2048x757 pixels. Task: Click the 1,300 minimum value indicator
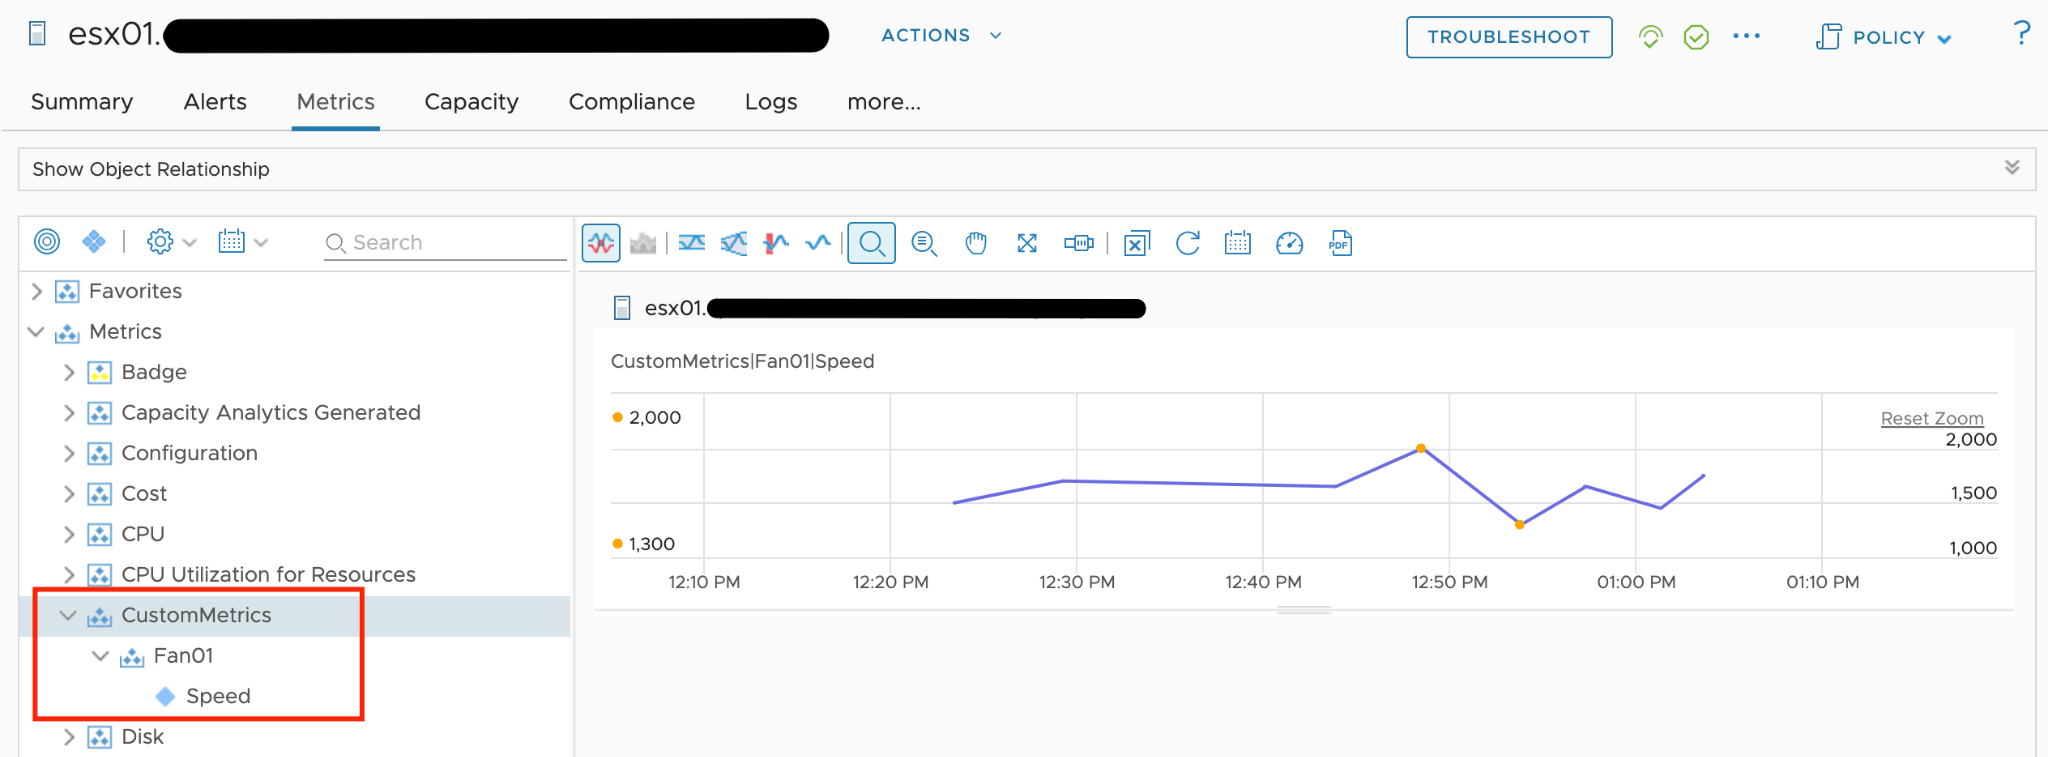point(644,544)
